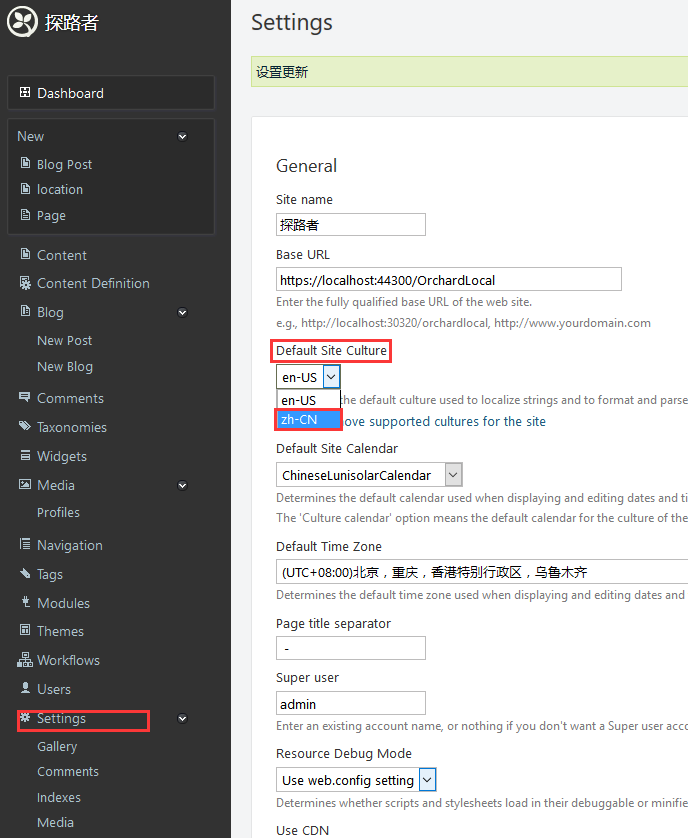Click the Super user input field
Image resolution: width=688 pixels, height=838 pixels.
[351, 703]
